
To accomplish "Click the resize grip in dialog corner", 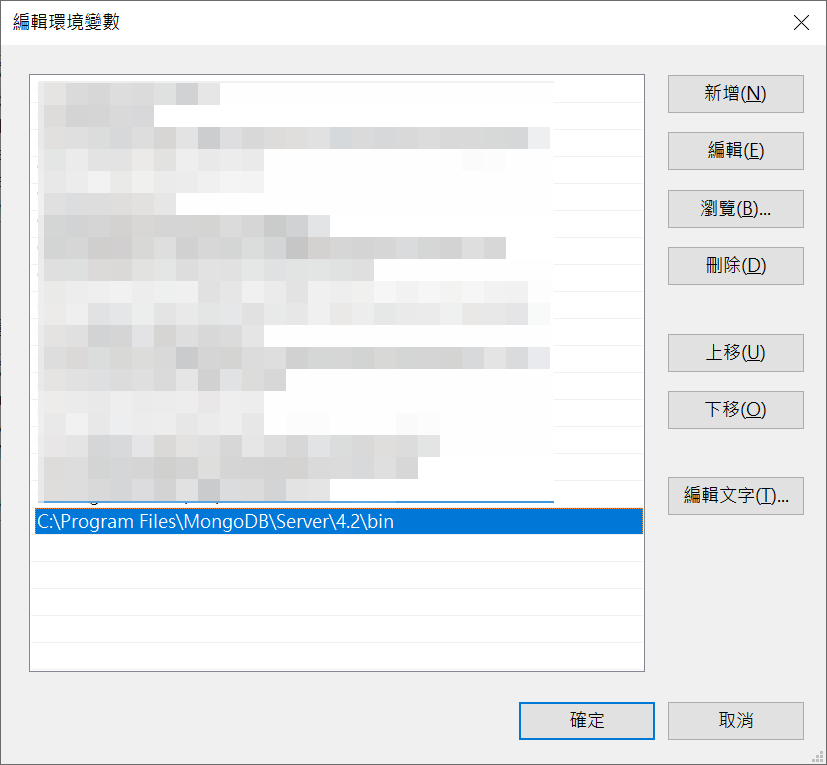I will click(x=818, y=757).
